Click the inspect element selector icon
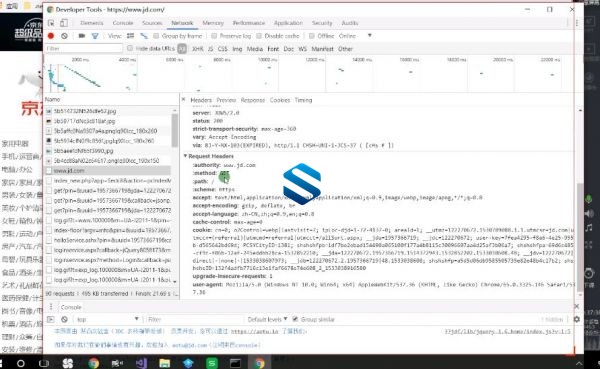This screenshot has width=600, height=369. point(51,23)
